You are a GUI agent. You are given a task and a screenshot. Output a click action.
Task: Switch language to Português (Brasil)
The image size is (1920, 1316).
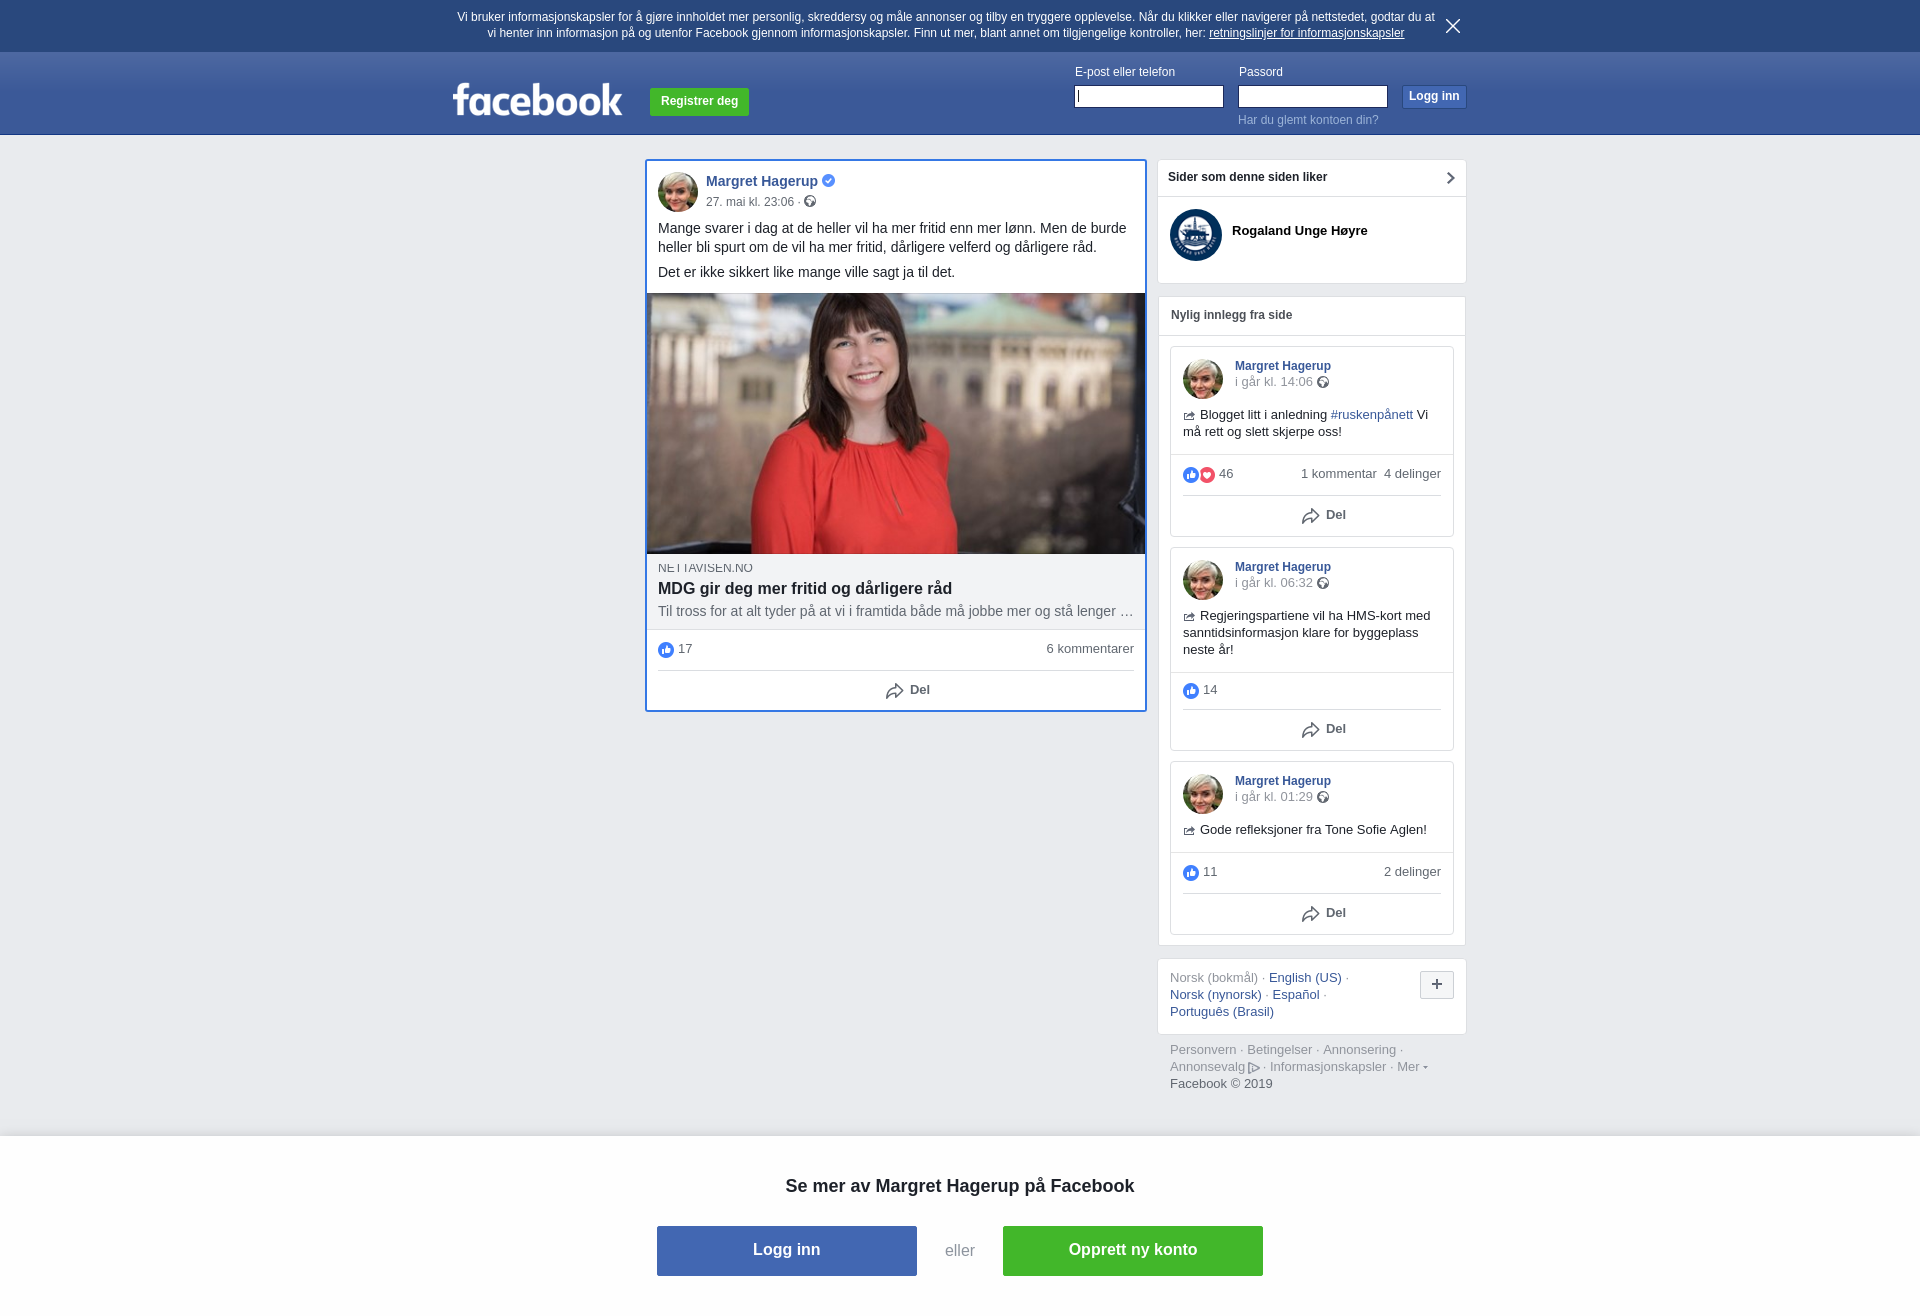coord(1222,1012)
